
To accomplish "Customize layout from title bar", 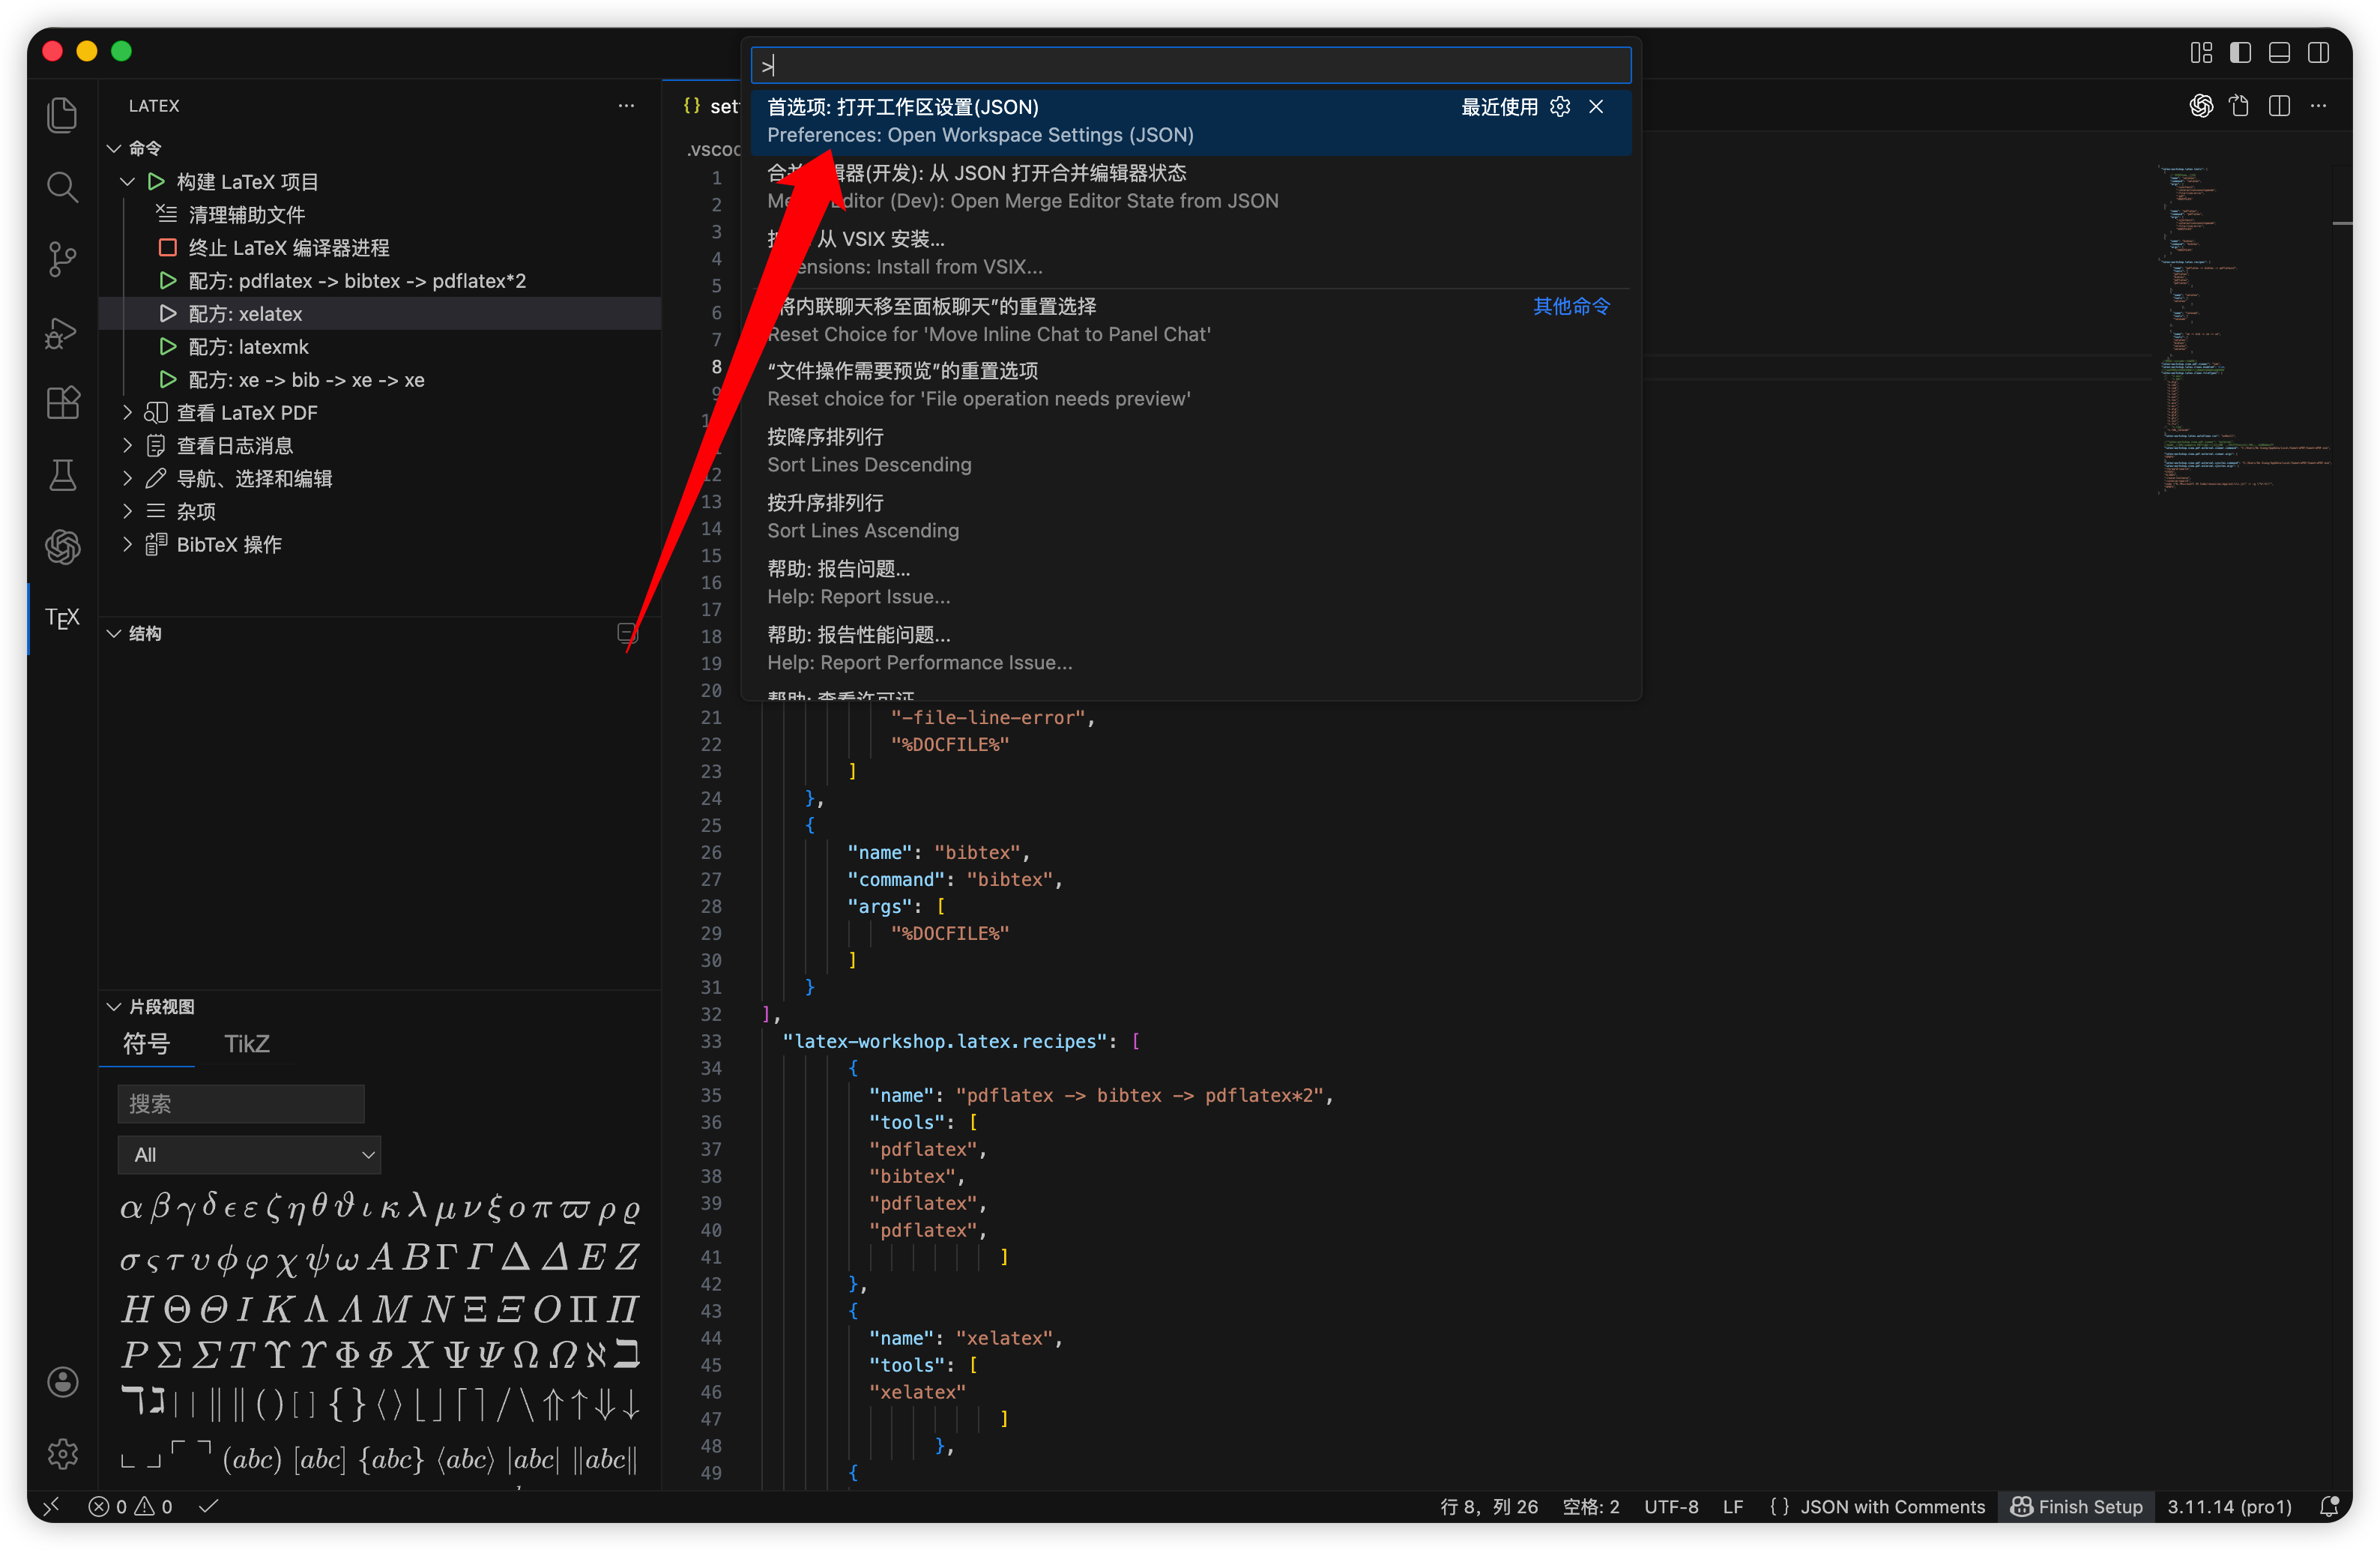I will 2201,52.
